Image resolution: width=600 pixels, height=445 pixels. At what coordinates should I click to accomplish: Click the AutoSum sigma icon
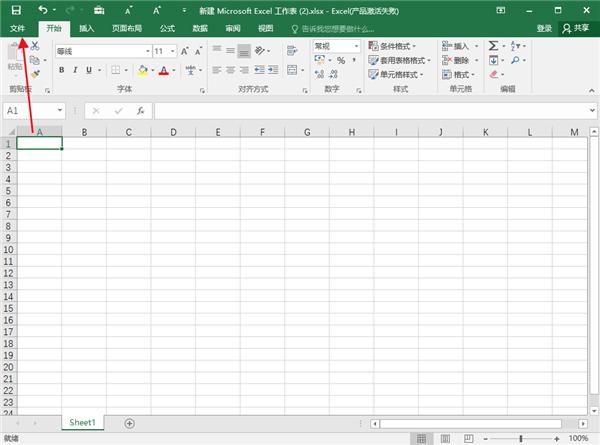[x=493, y=46]
